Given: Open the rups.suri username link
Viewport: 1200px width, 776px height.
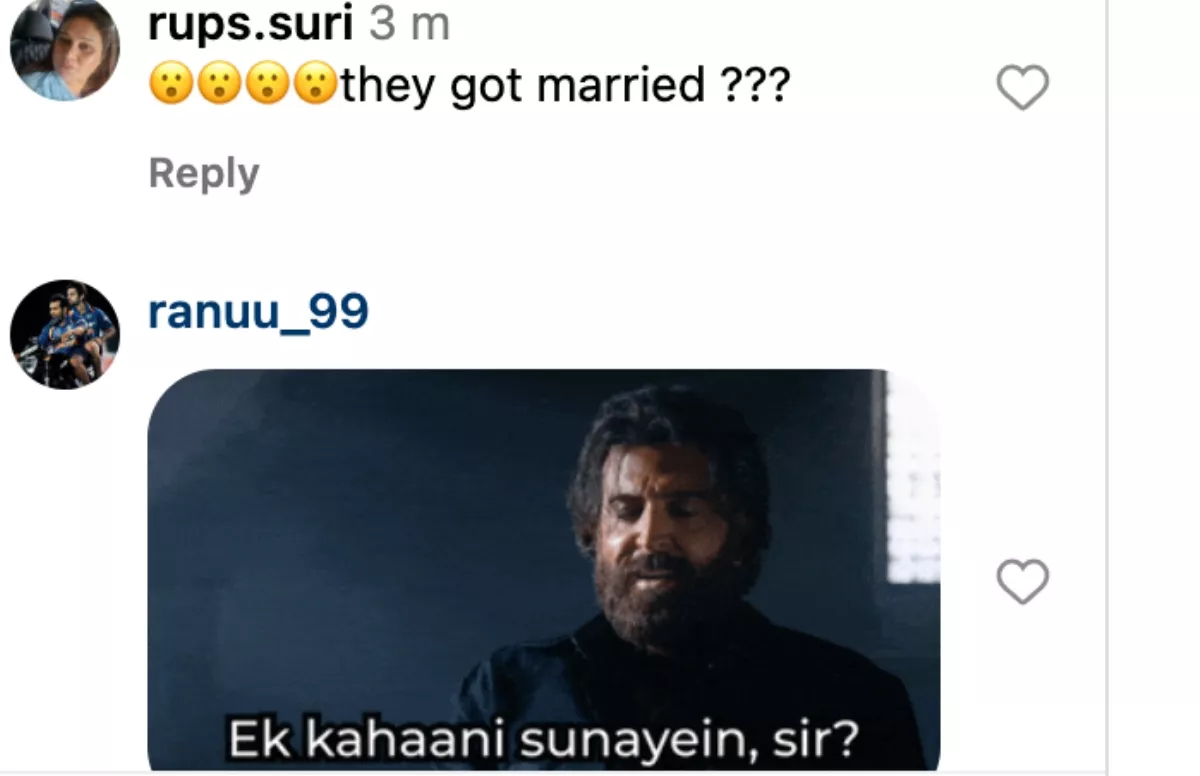Looking at the screenshot, I should point(250,24).
